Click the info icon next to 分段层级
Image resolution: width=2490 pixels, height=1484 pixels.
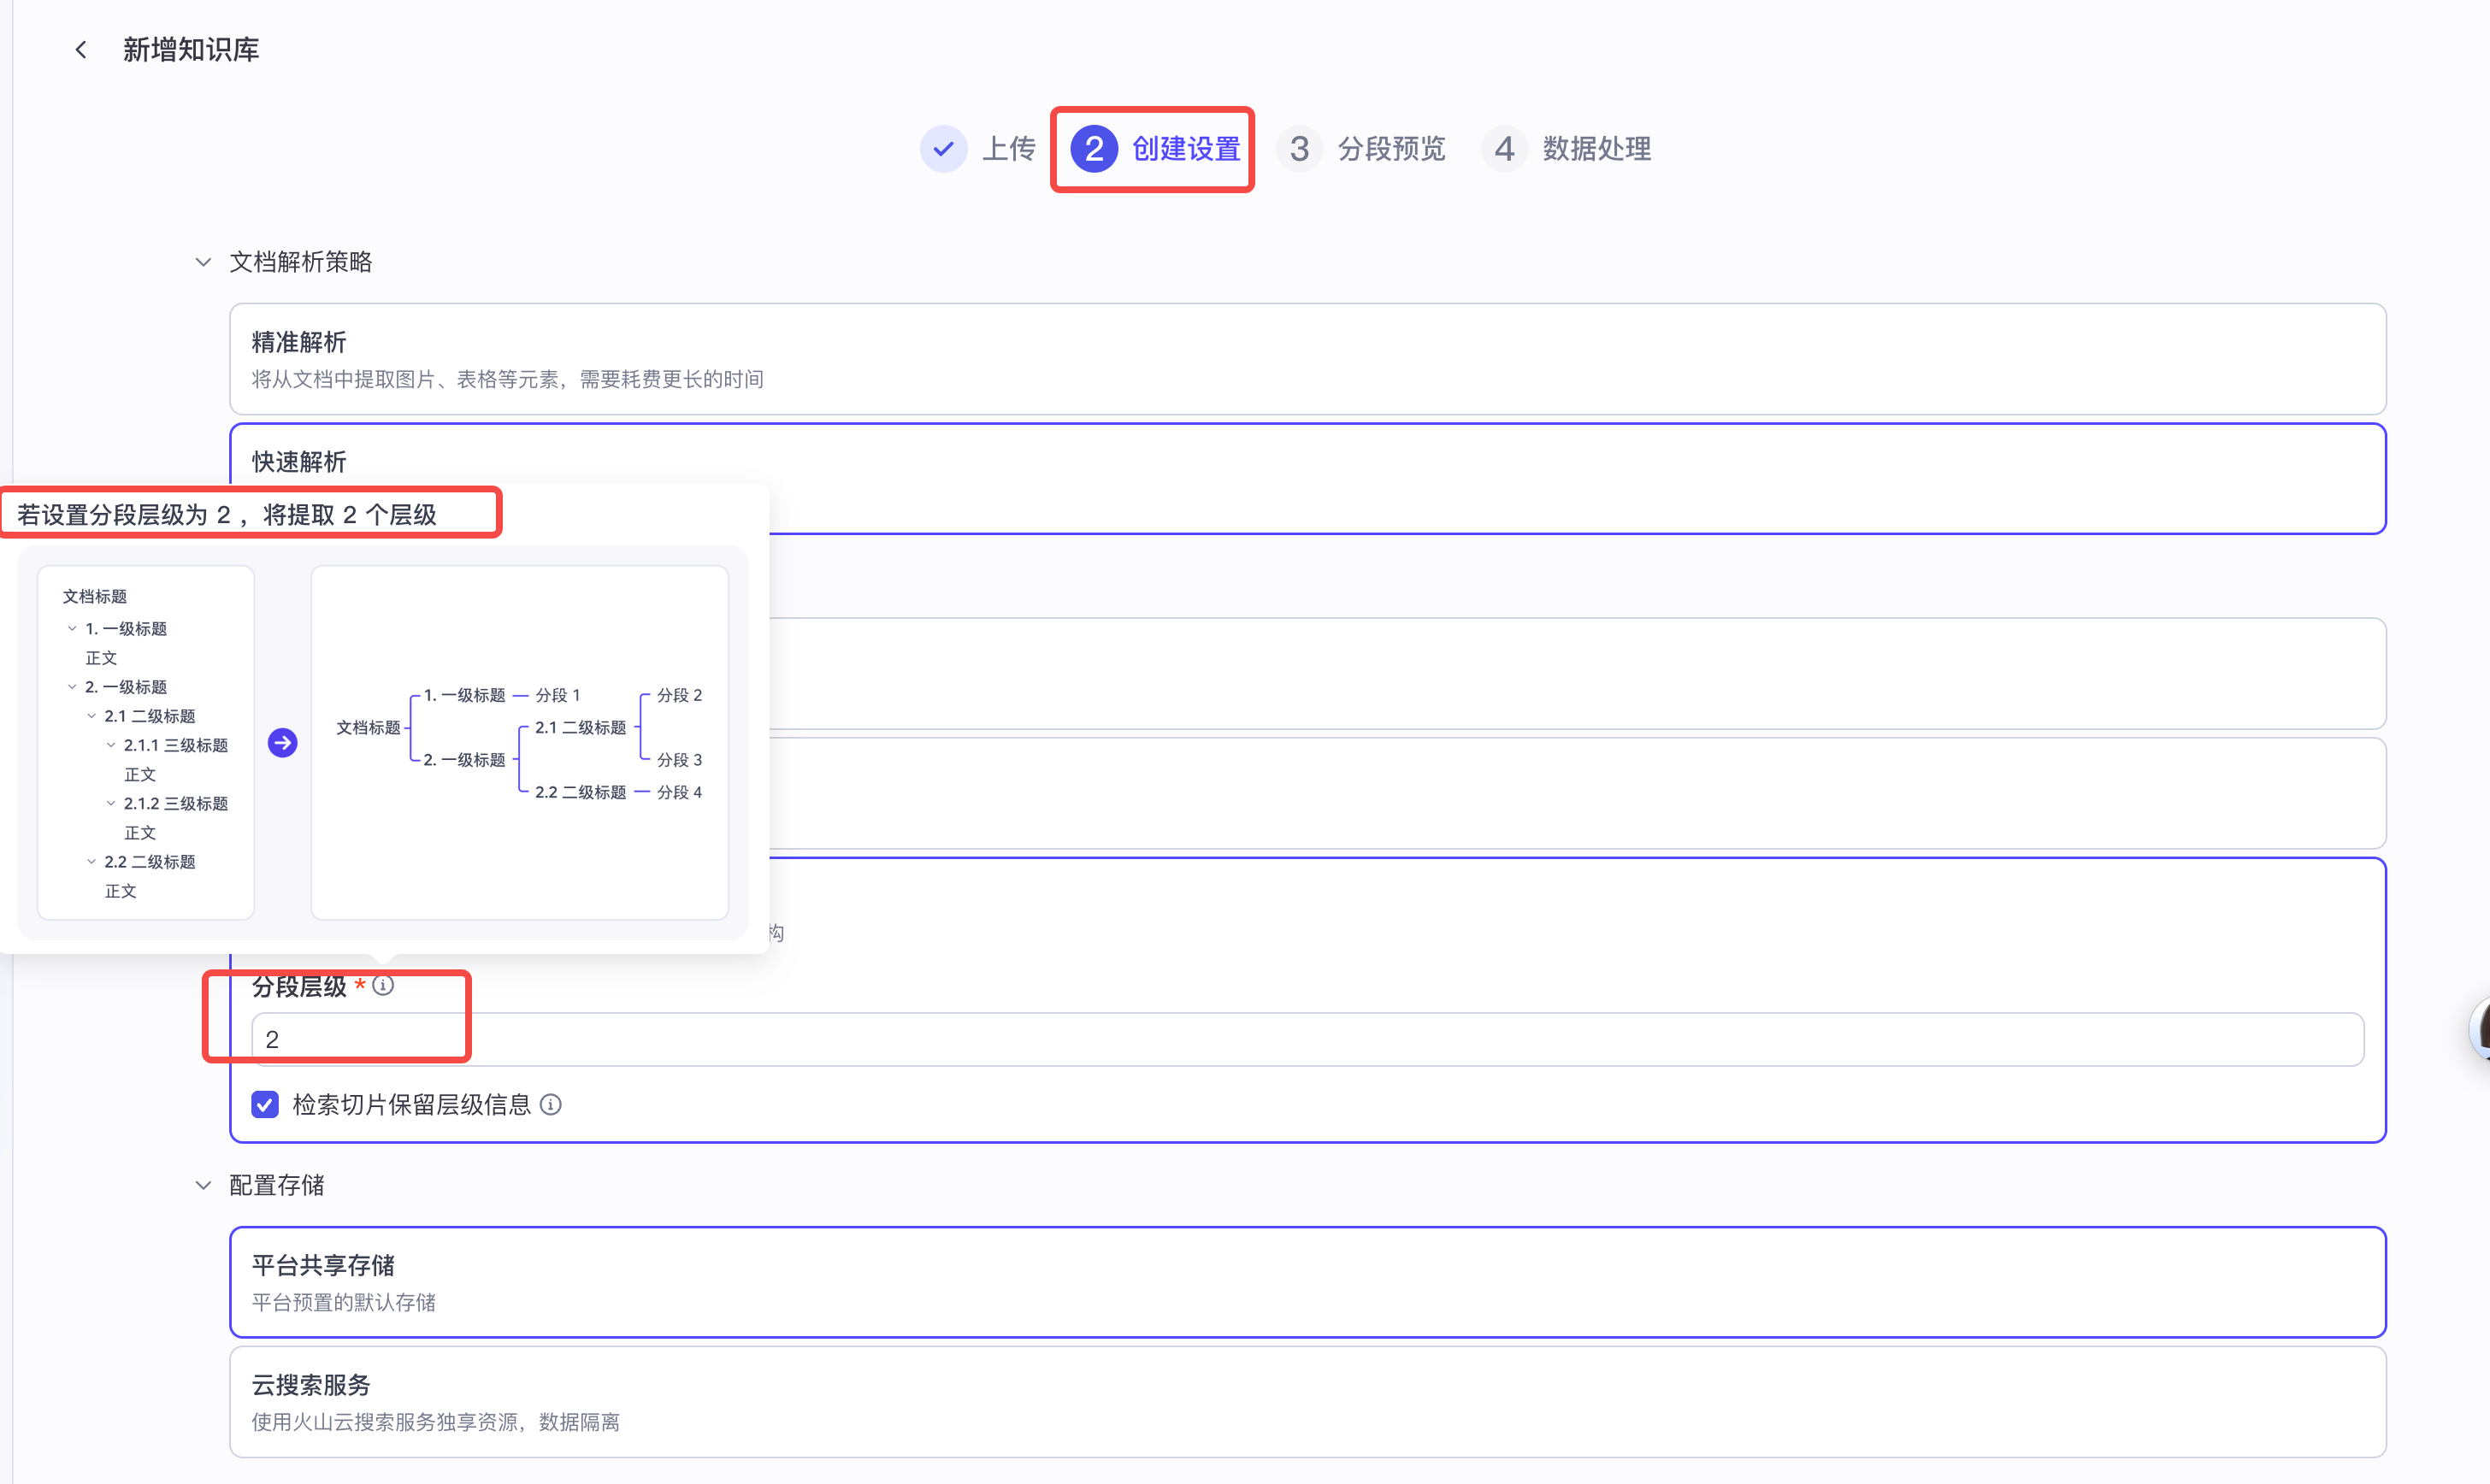click(383, 985)
